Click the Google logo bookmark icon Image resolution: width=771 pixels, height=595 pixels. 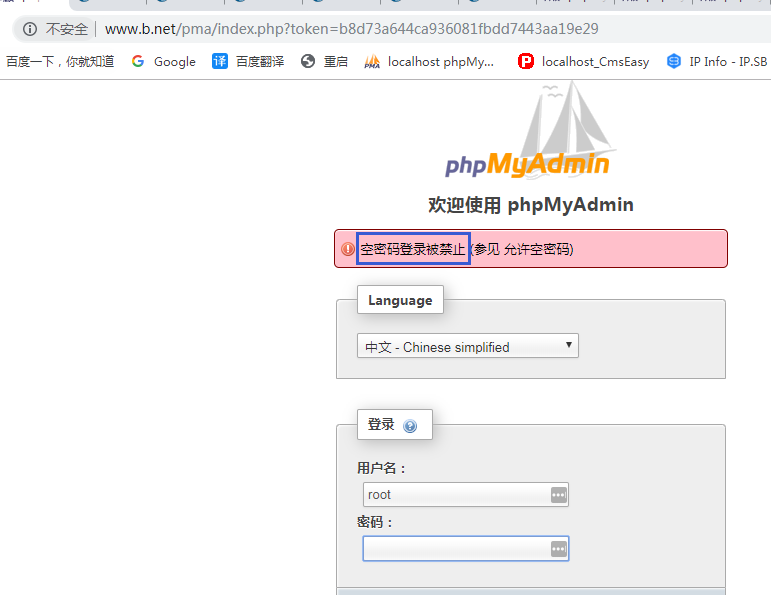pos(138,61)
